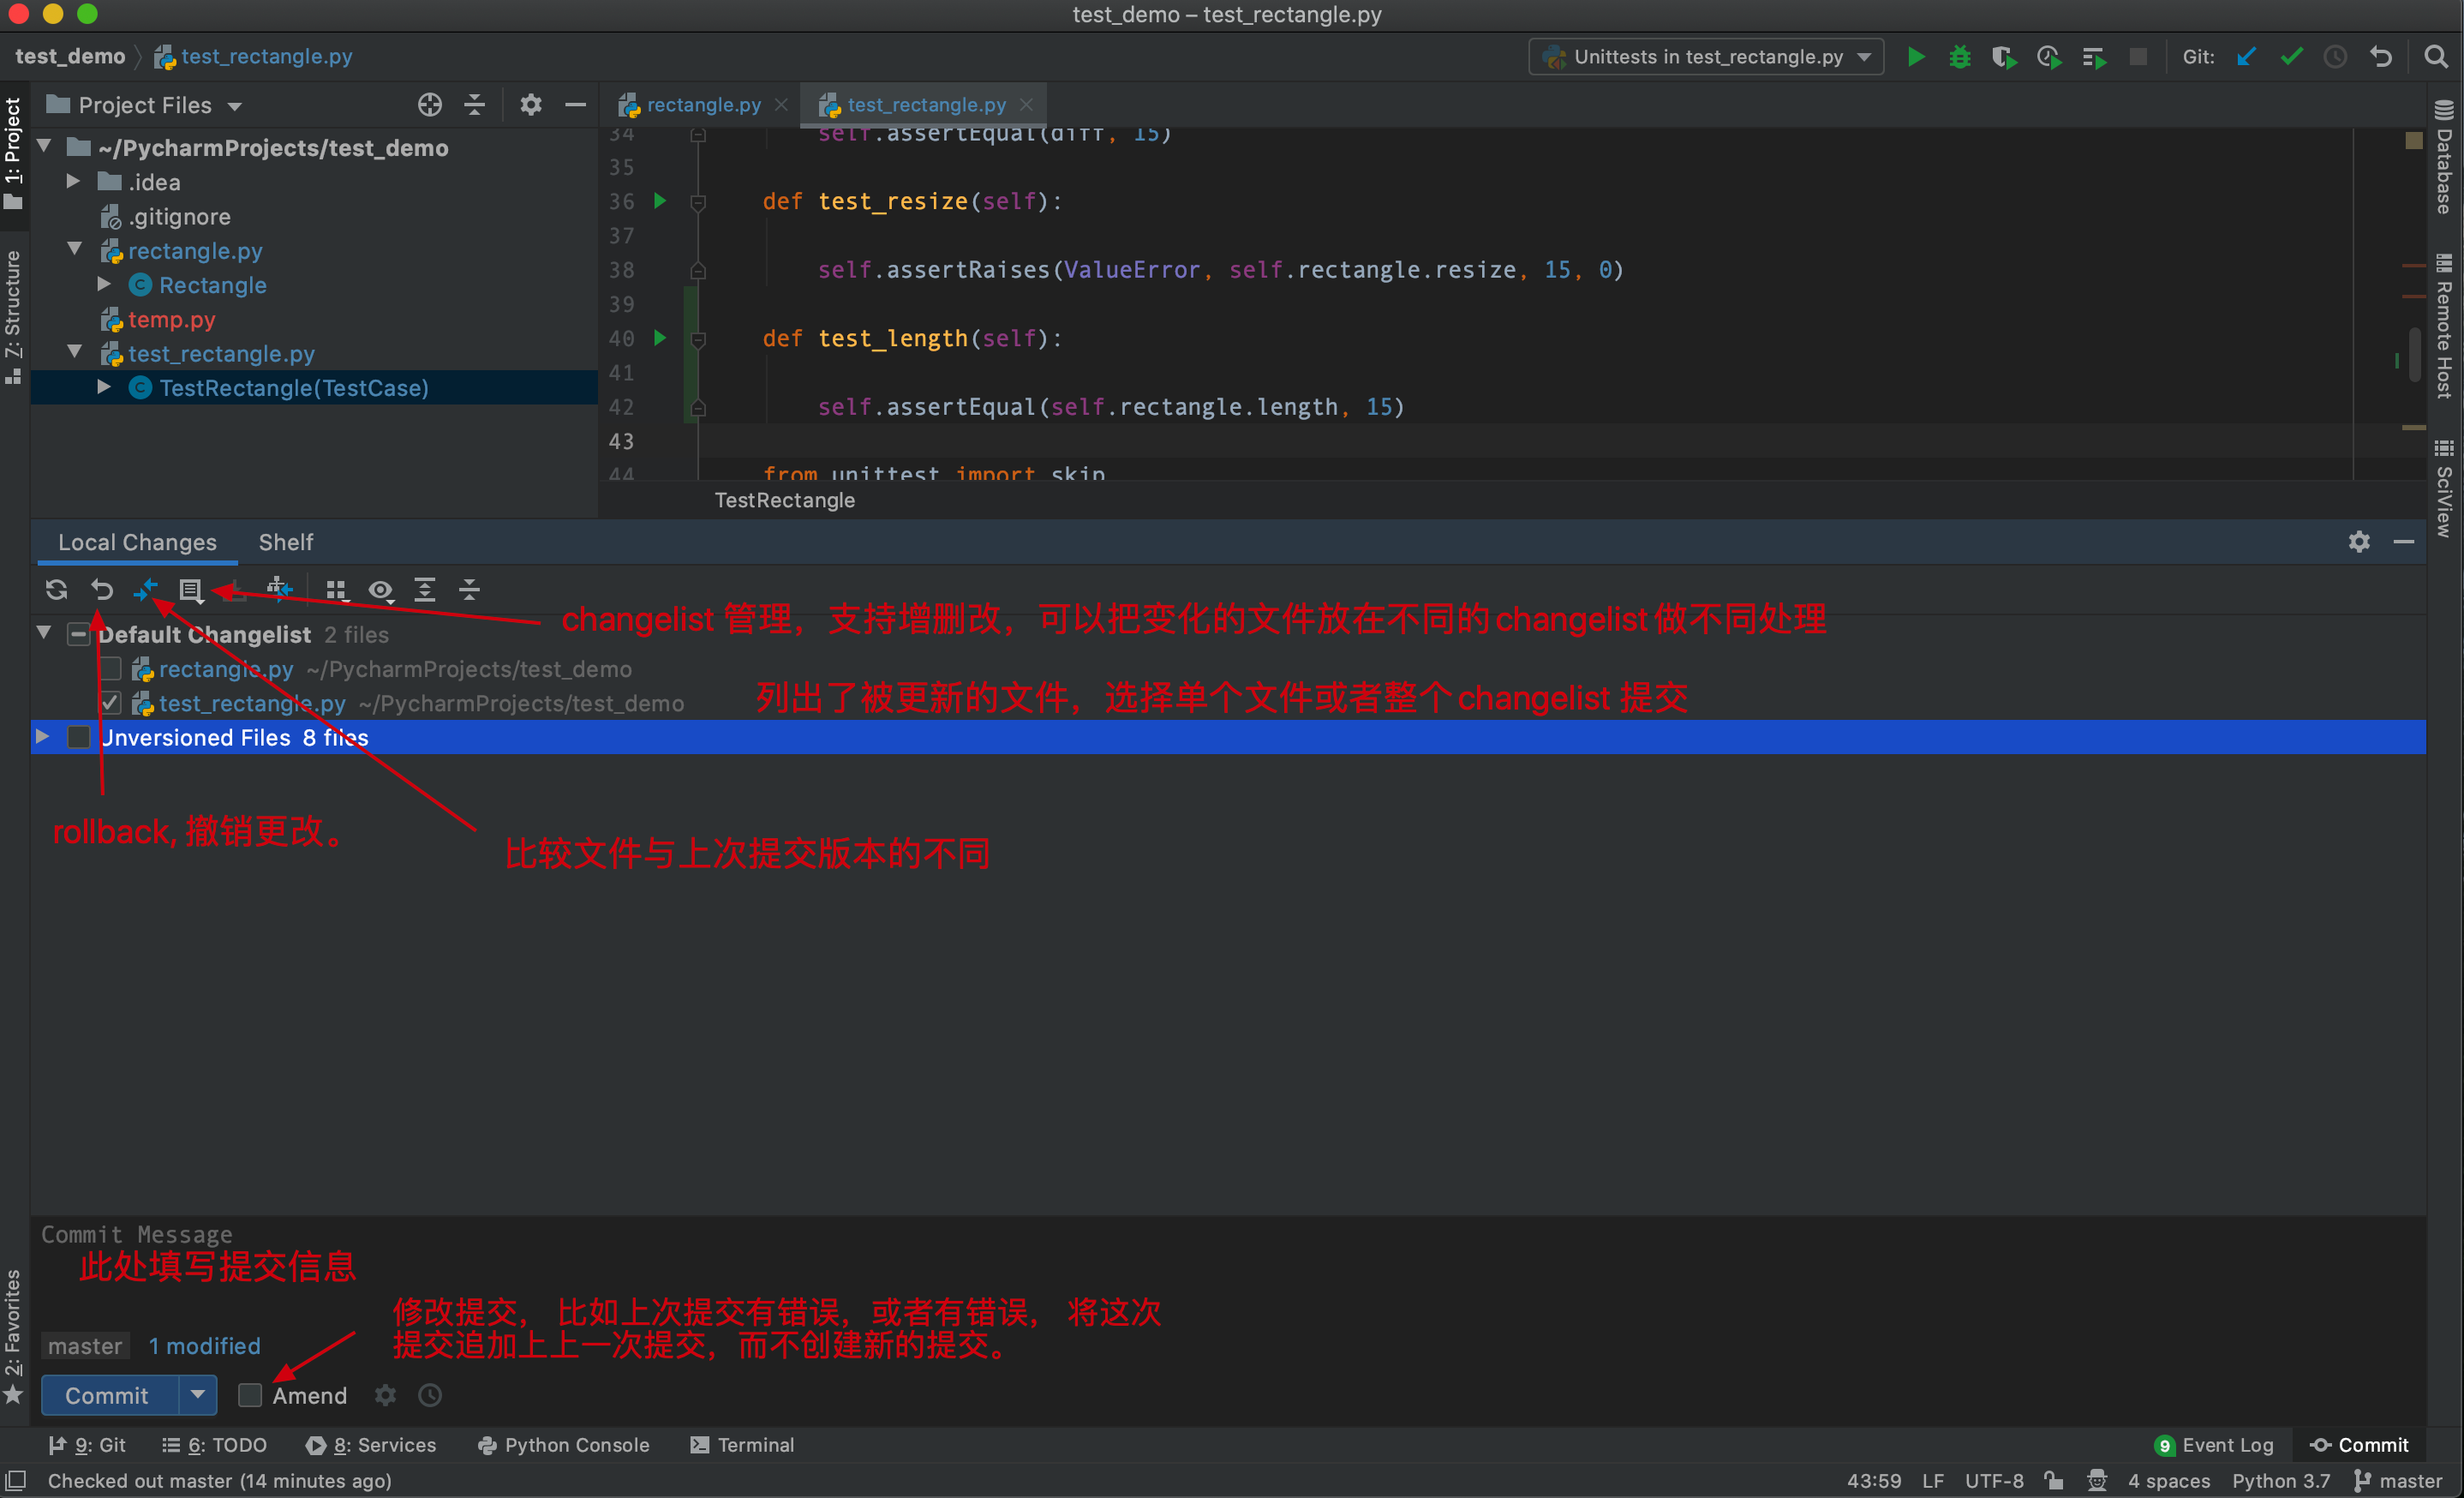2464x1498 pixels.
Task: Show diff with the blue arrows icon
Action: 146,590
